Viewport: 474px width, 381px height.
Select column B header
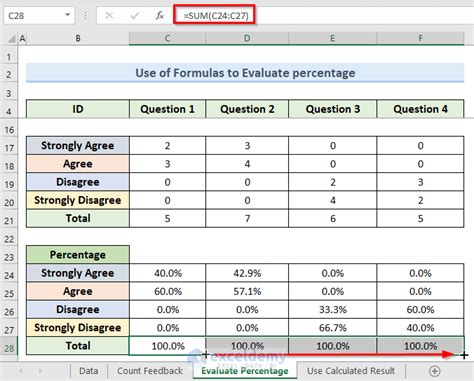coord(78,38)
